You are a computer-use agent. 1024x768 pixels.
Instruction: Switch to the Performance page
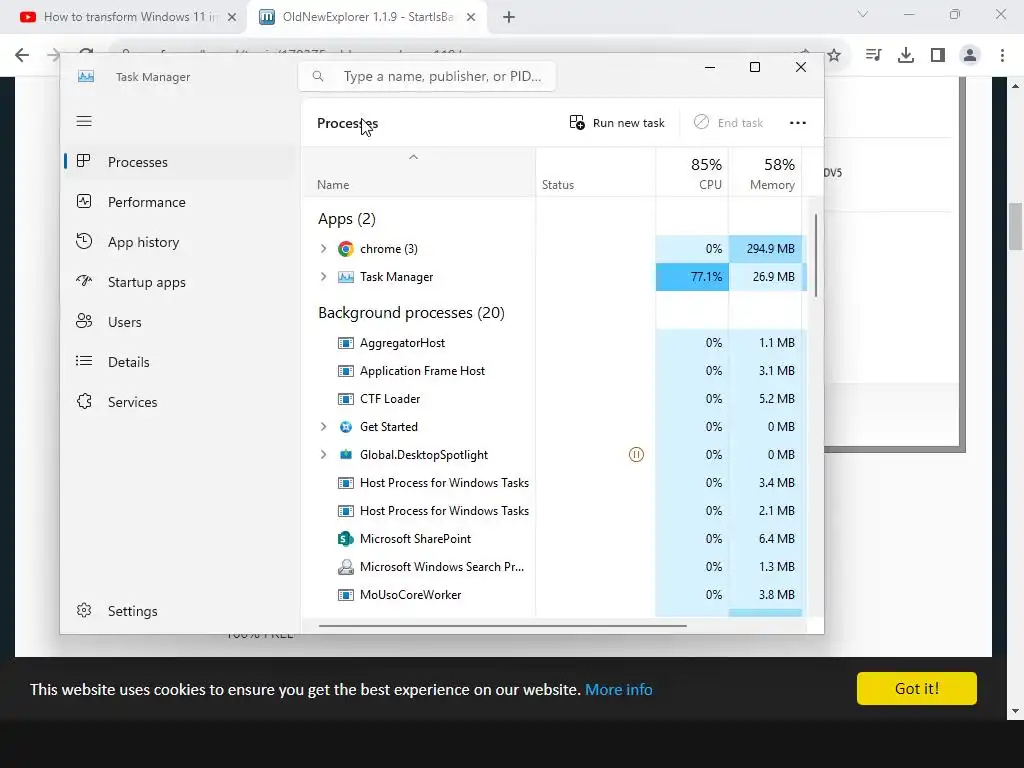pyautogui.click(x=180, y=202)
